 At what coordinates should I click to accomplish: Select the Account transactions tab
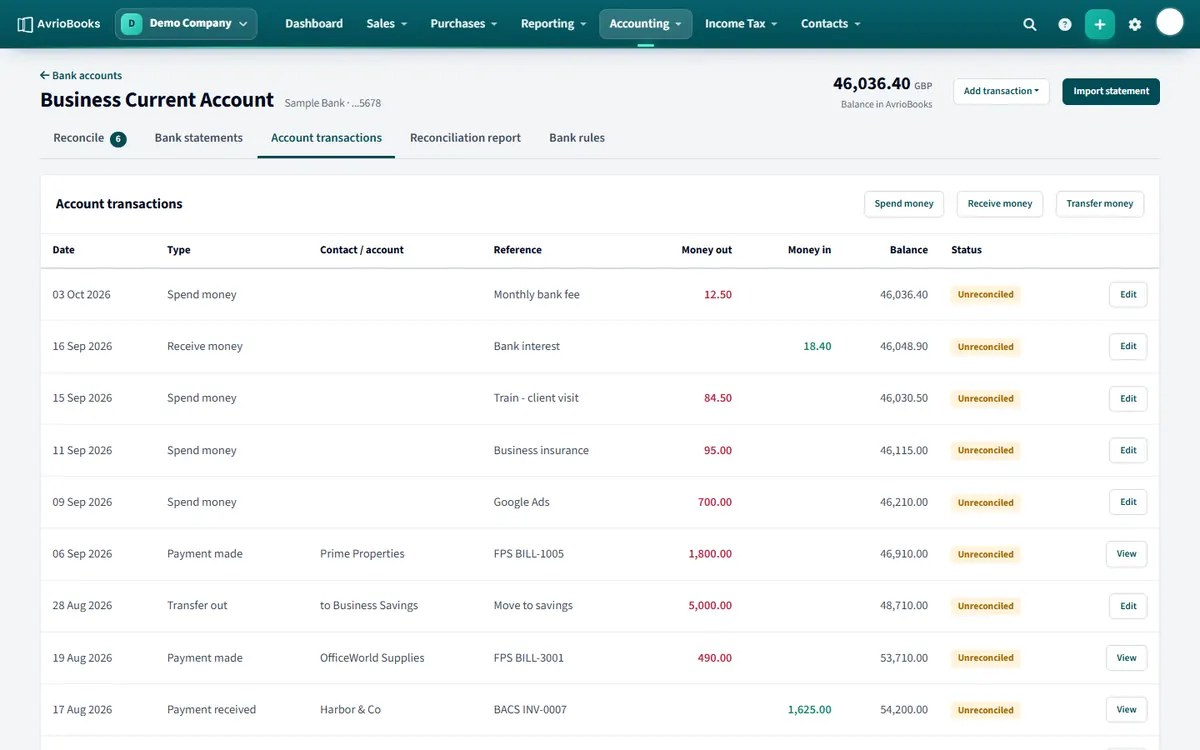click(326, 138)
